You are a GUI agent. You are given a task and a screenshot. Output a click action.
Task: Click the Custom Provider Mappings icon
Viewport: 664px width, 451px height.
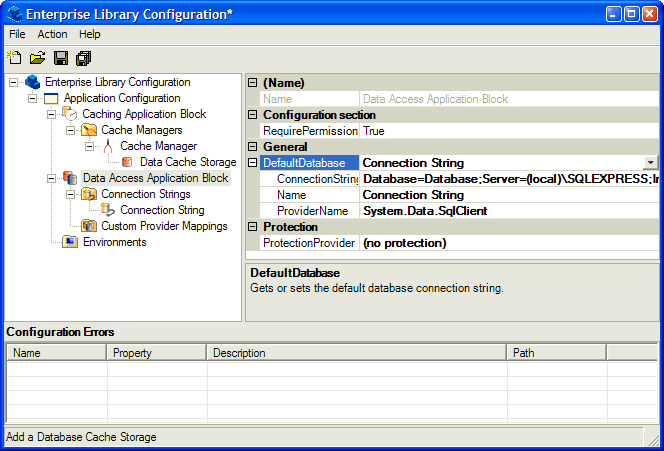(89, 226)
